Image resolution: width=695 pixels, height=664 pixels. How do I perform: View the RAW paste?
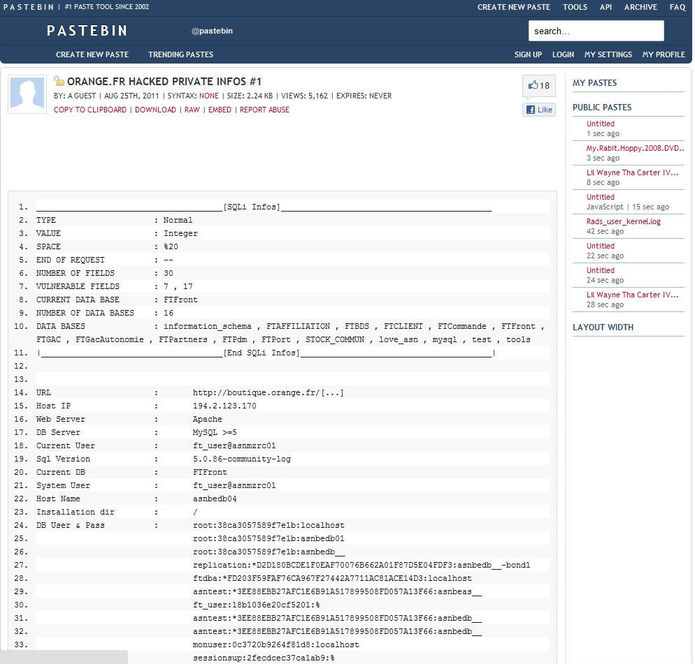pyautogui.click(x=191, y=110)
